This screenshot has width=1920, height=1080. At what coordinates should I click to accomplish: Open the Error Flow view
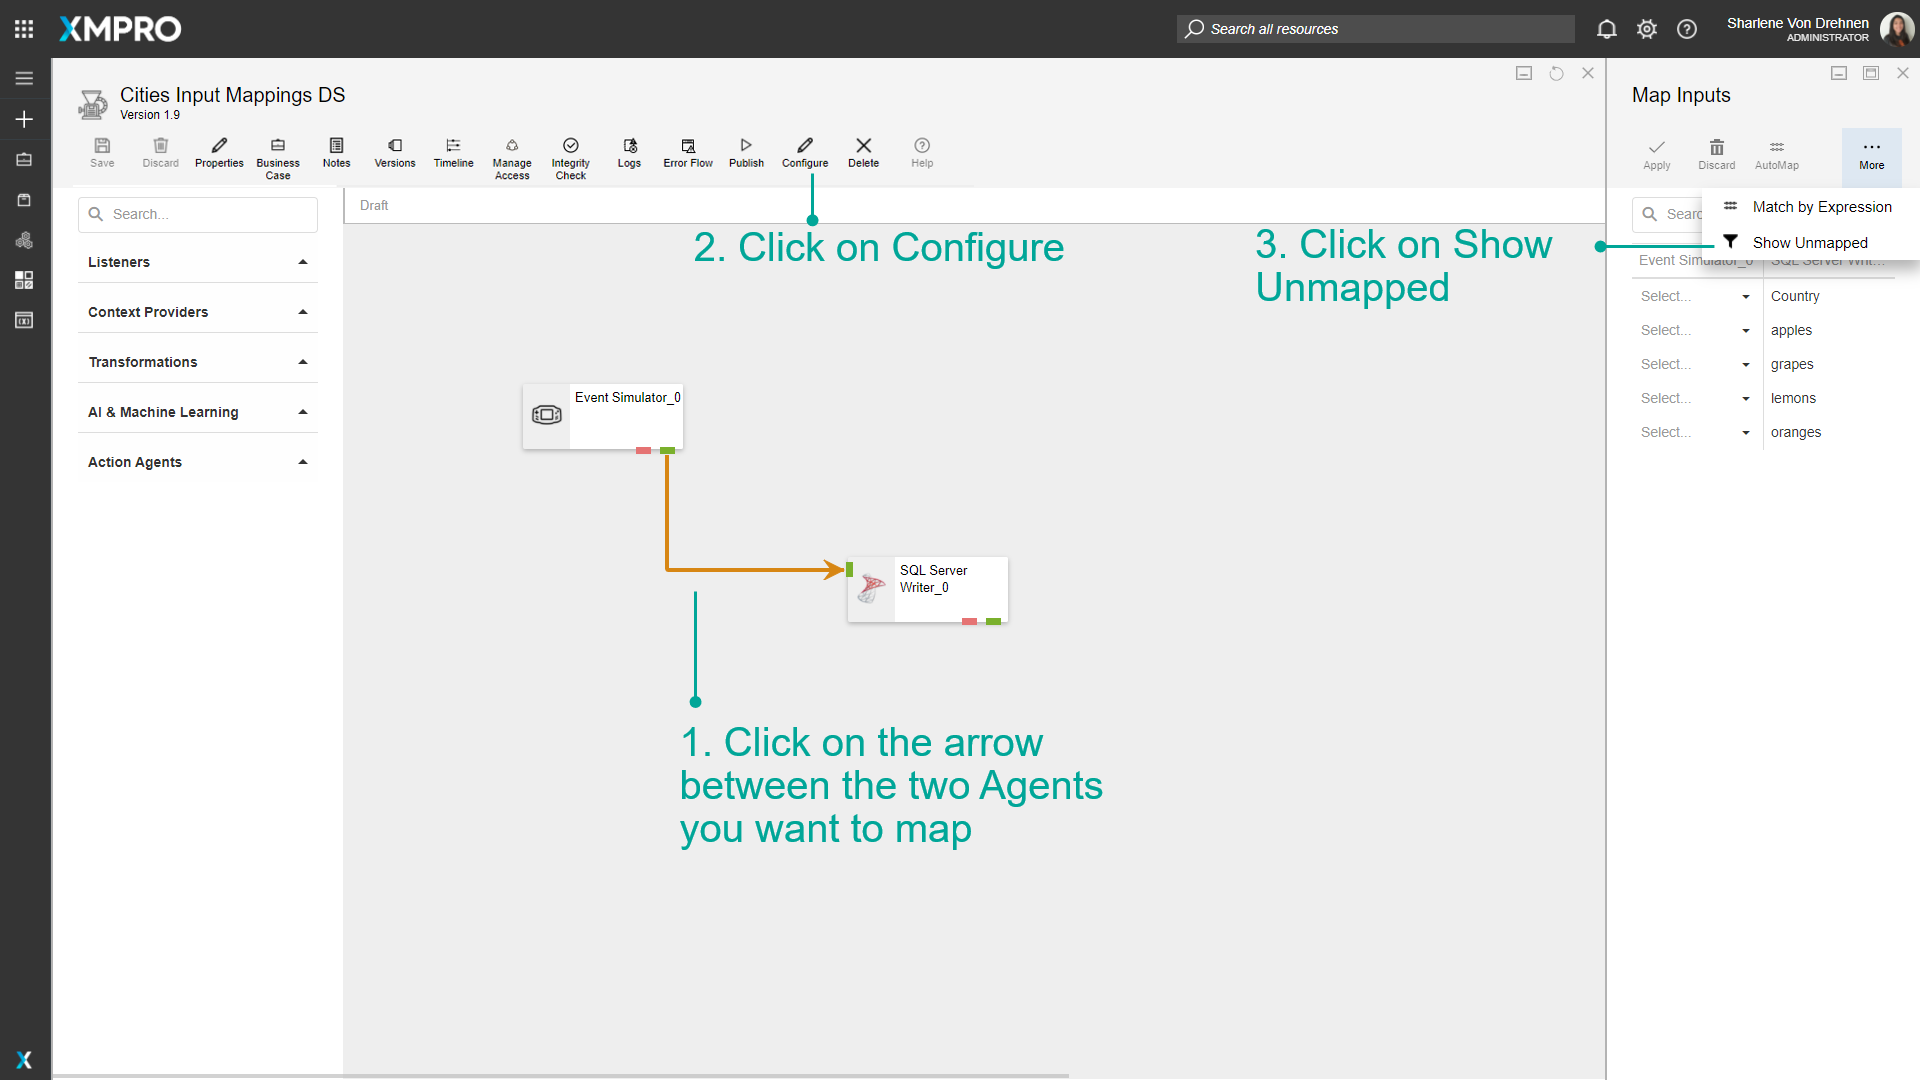[687, 153]
